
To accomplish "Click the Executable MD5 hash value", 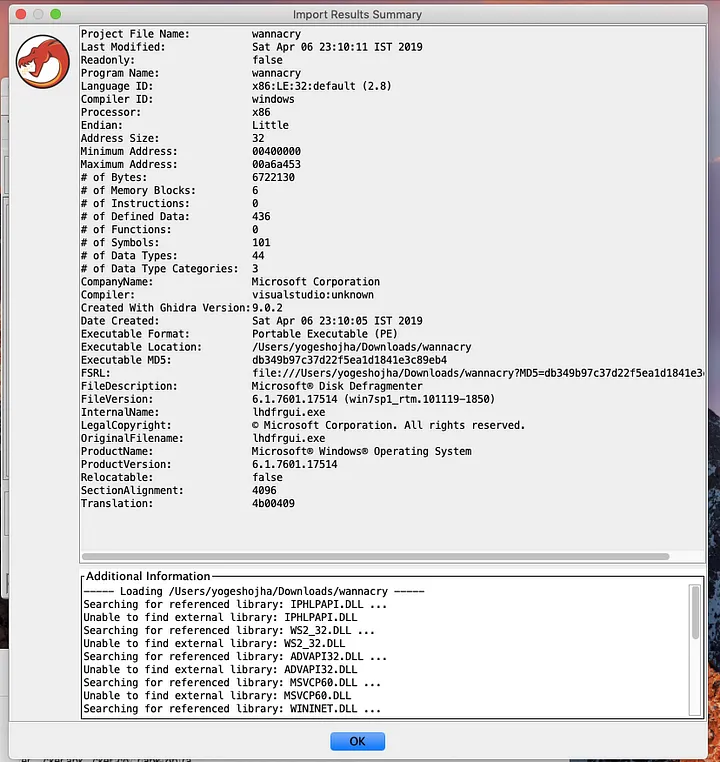I will tap(349, 360).
